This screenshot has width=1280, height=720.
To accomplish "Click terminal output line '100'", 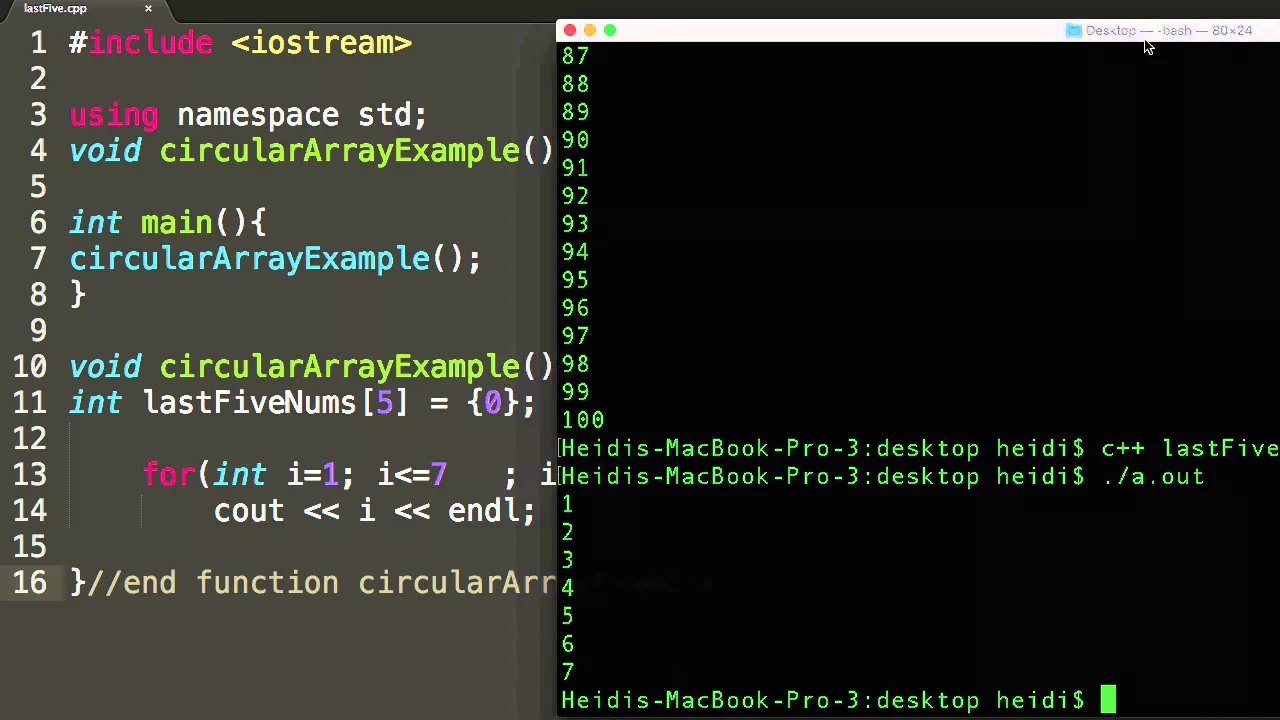I will 582,421.
